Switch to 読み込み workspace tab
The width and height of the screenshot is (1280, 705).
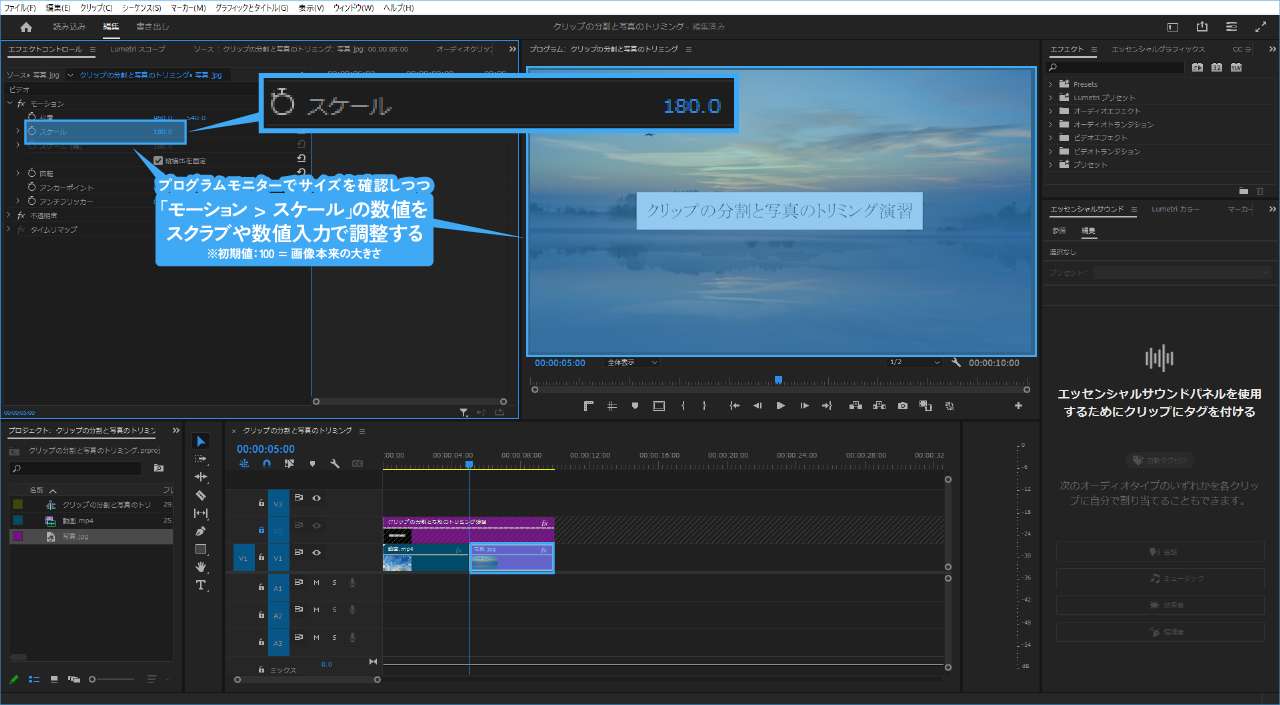tap(69, 27)
